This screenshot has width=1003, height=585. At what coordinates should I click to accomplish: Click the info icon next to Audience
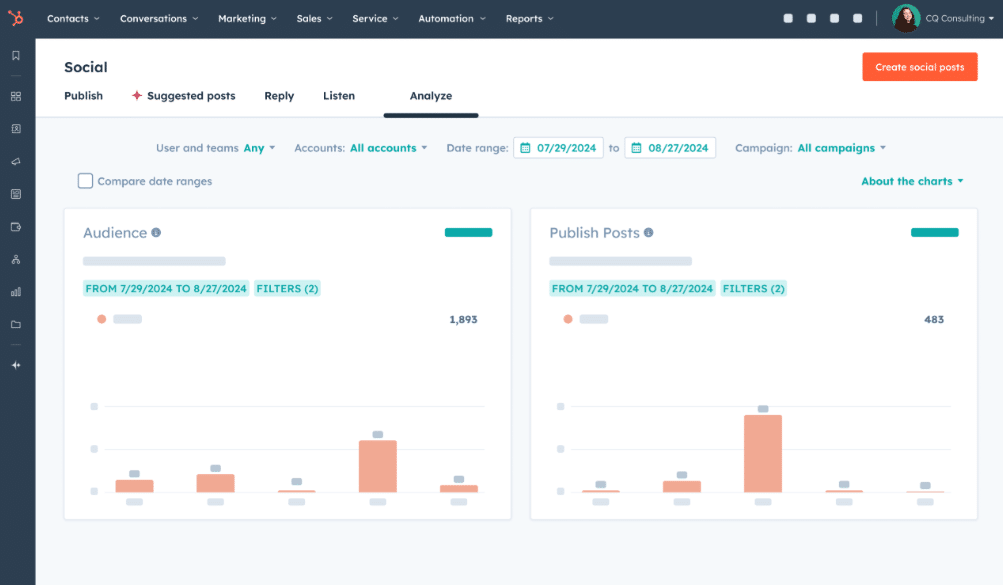(156, 233)
